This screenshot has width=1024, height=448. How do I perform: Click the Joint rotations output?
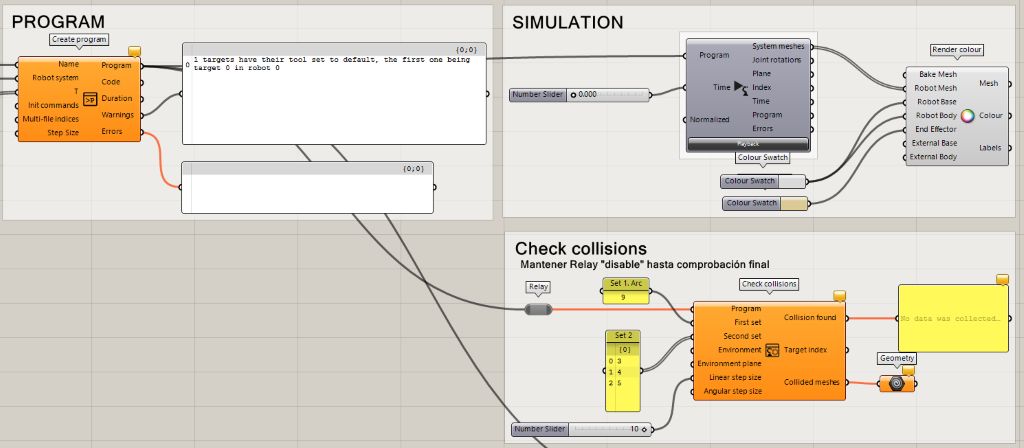pos(776,60)
